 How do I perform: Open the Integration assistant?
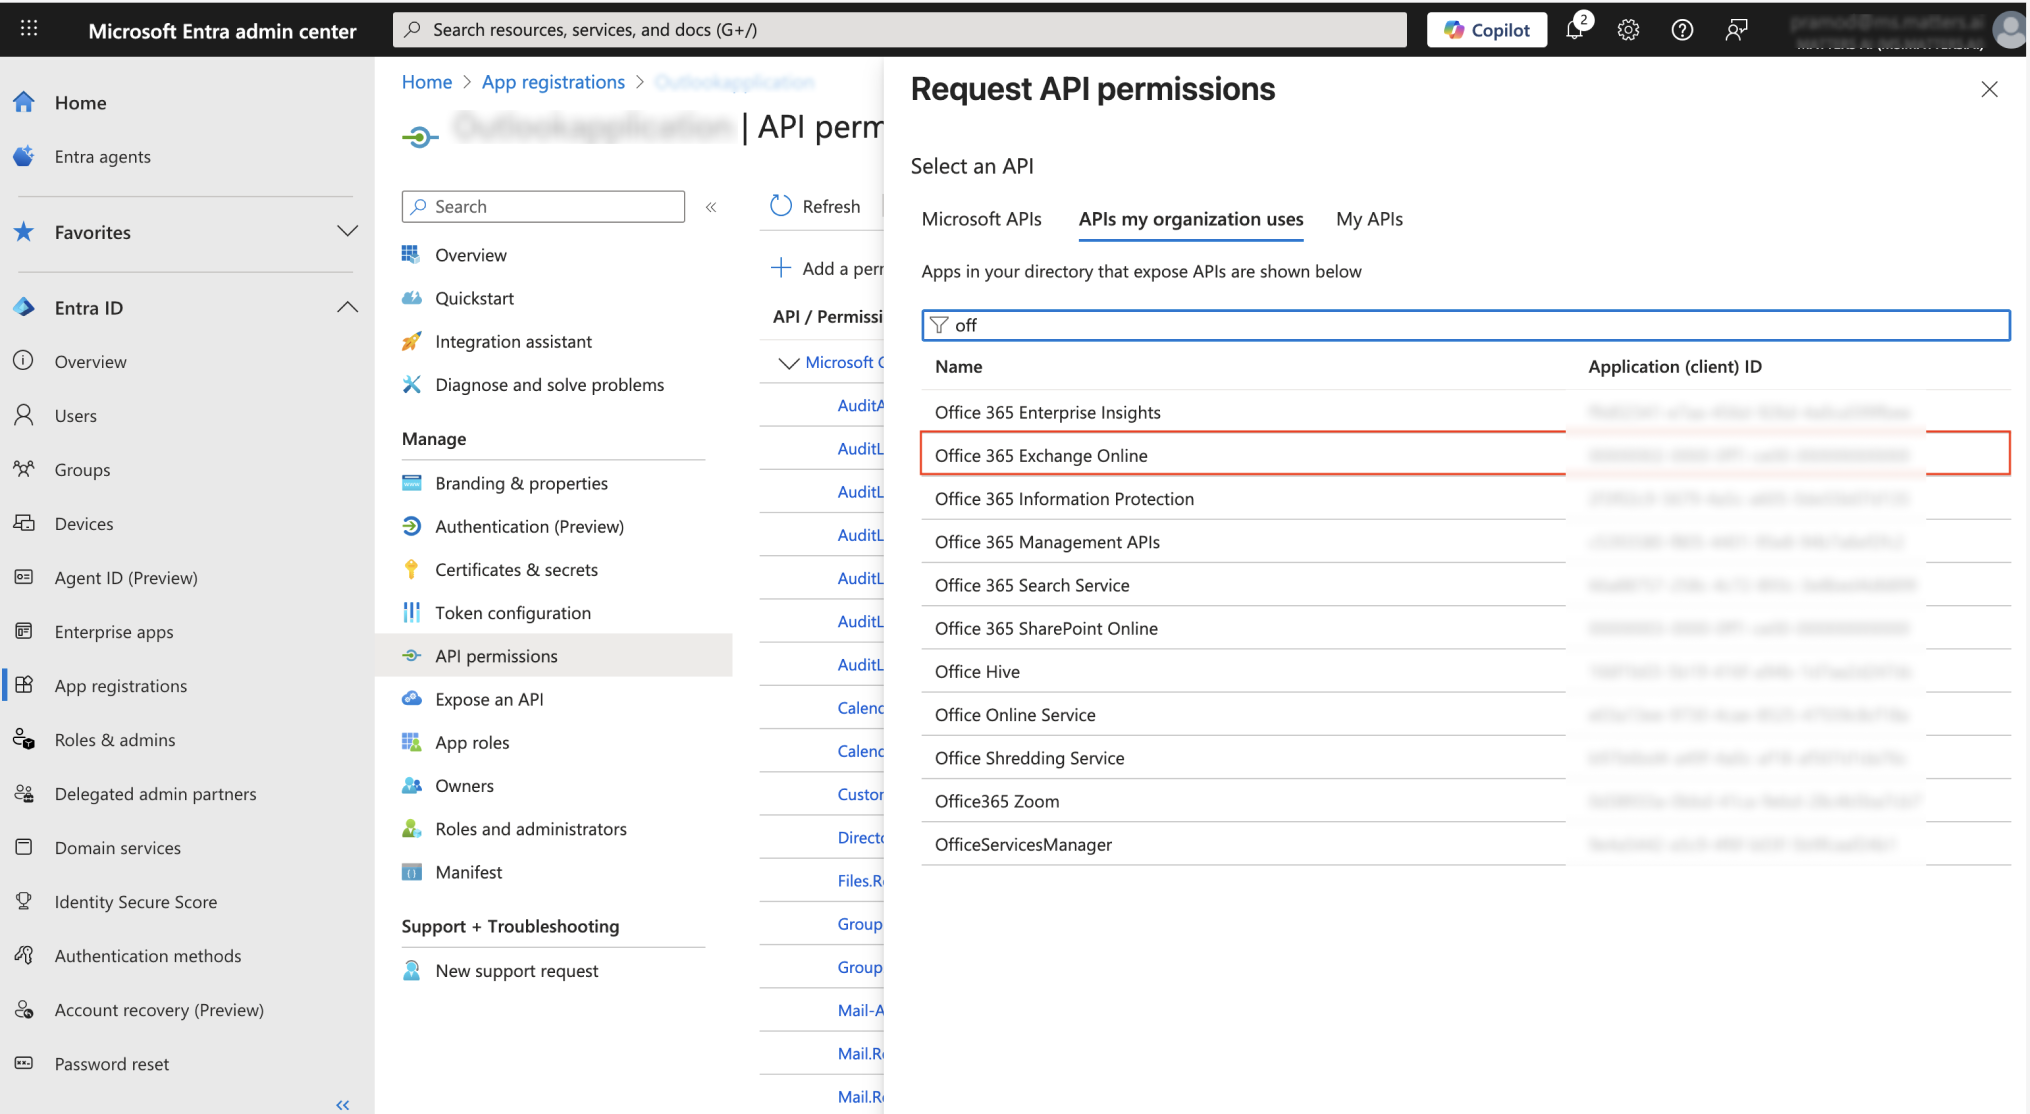click(x=514, y=342)
